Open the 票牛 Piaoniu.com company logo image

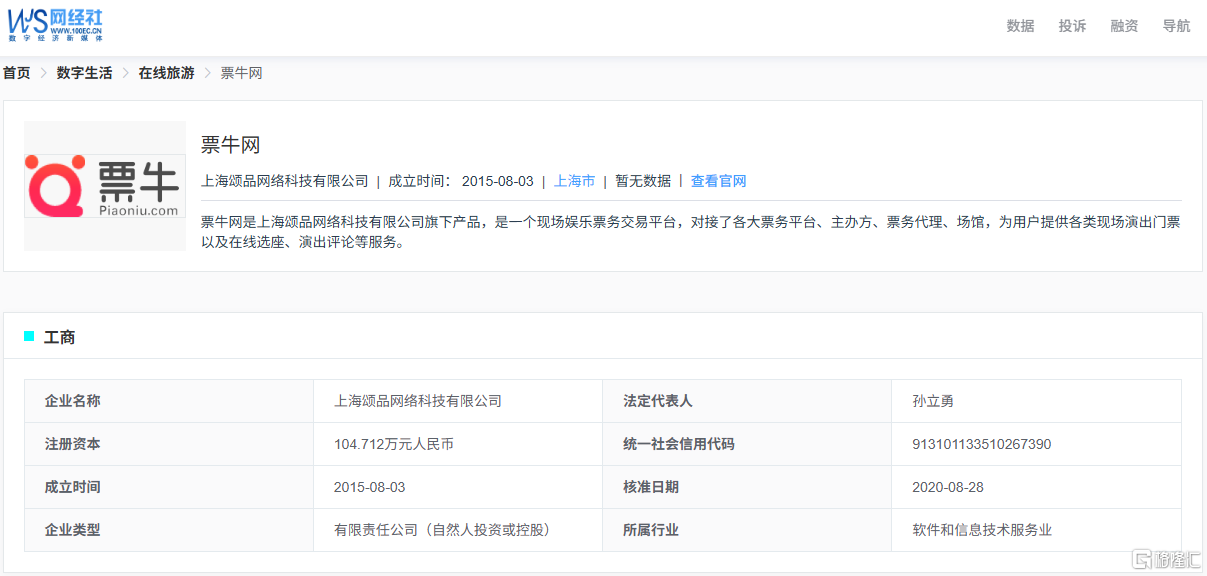click(x=105, y=186)
